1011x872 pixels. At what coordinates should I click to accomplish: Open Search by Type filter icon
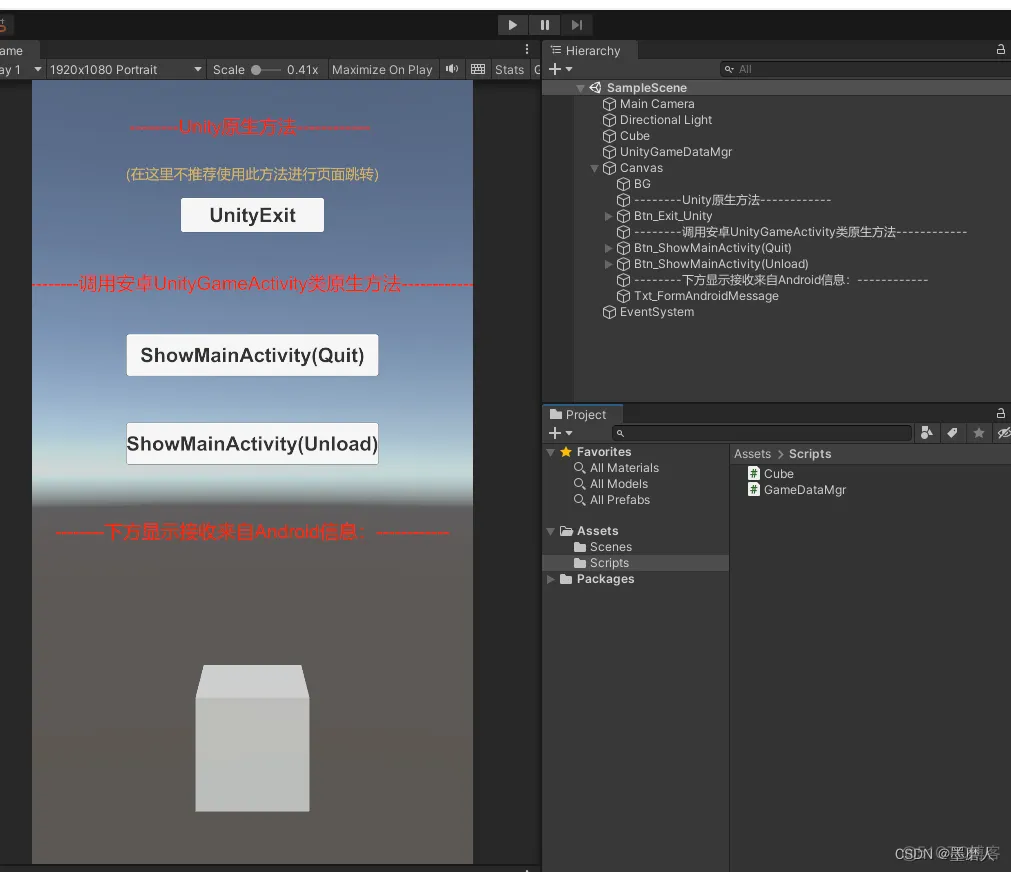click(x=927, y=433)
